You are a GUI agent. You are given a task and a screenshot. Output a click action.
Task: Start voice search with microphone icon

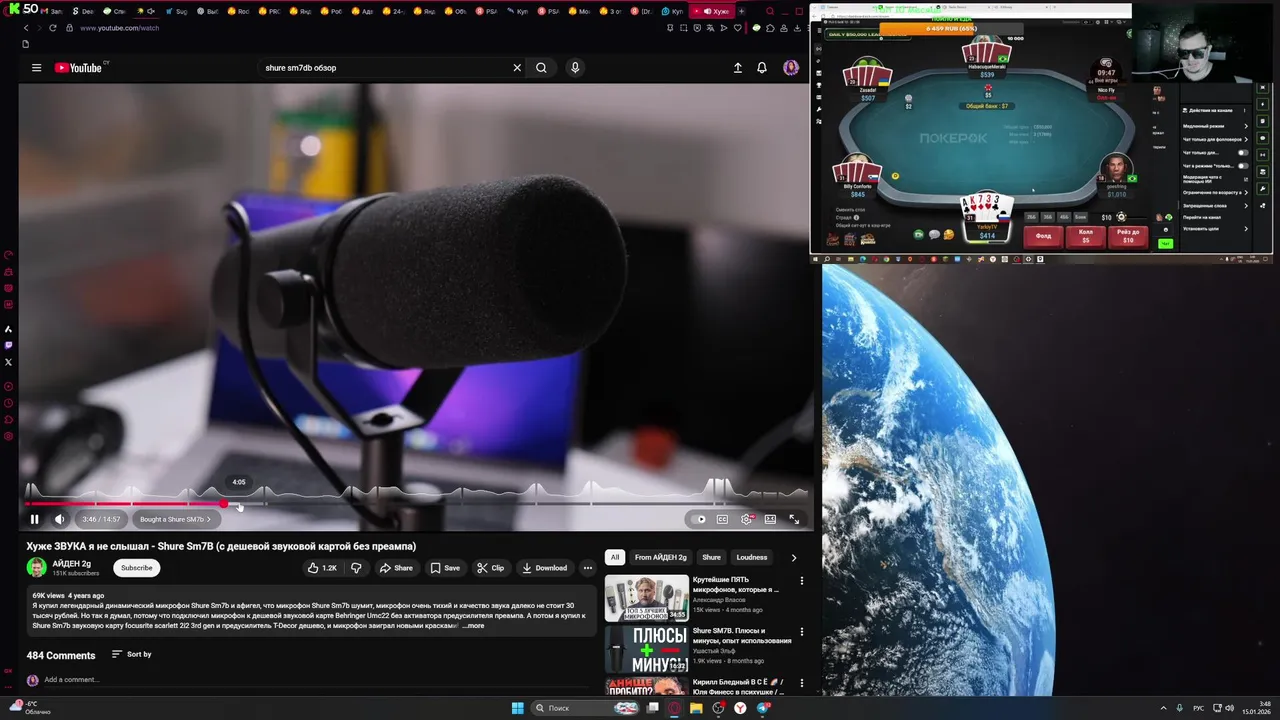pyautogui.click(x=575, y=68)
